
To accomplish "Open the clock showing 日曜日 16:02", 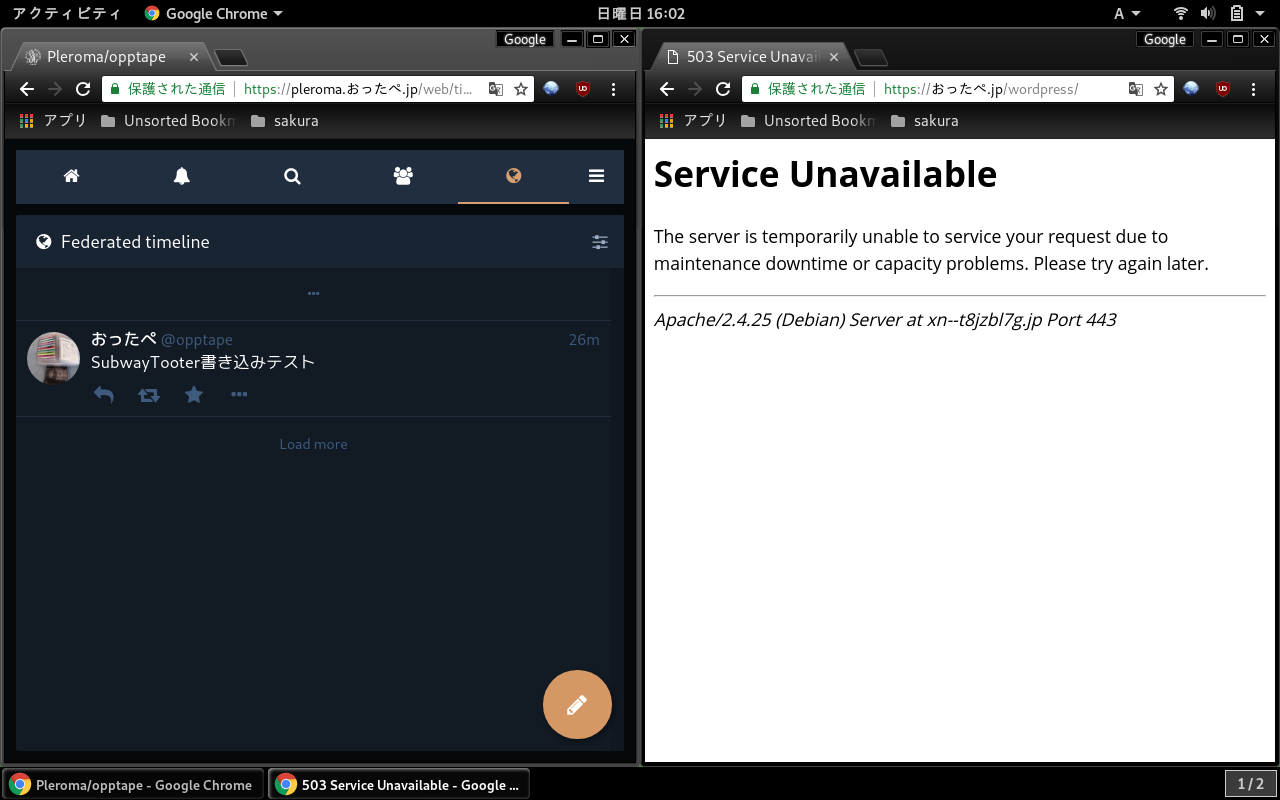I will tap(640, 13).
